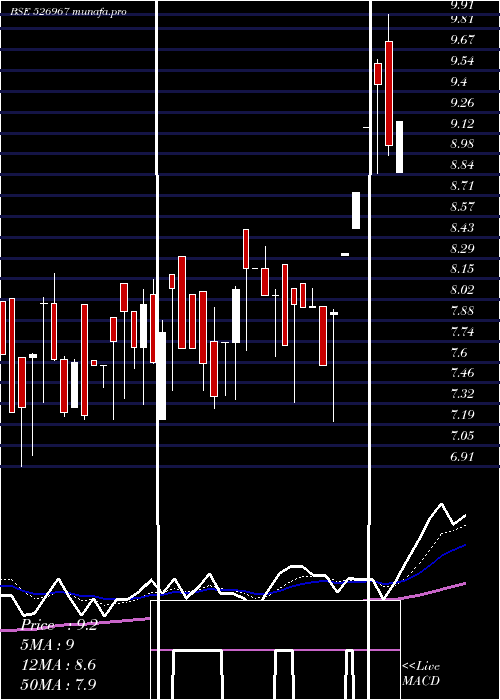Click the 50MA : 7.9 readout
Image resolution: width=500 pixels, height=700 pixels.
[58, 684]
